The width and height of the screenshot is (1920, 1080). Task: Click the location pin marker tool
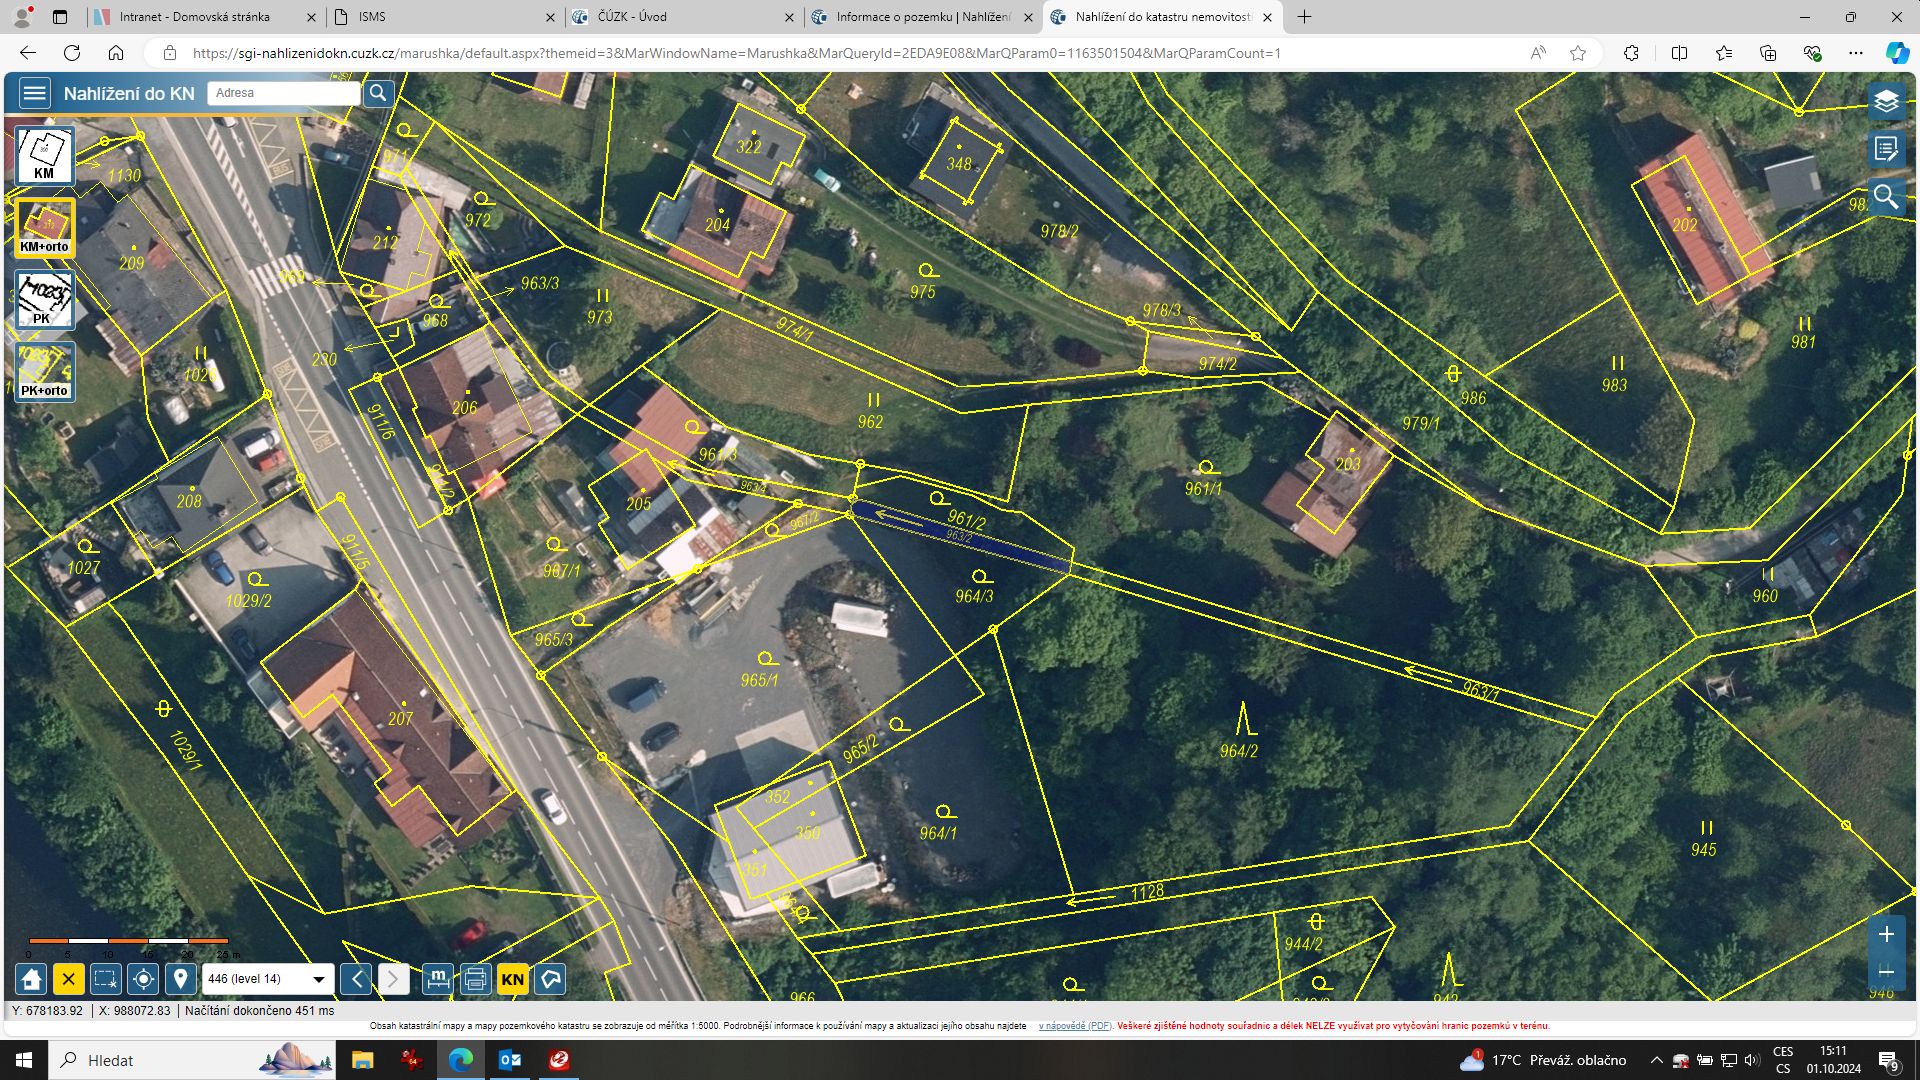180,979
